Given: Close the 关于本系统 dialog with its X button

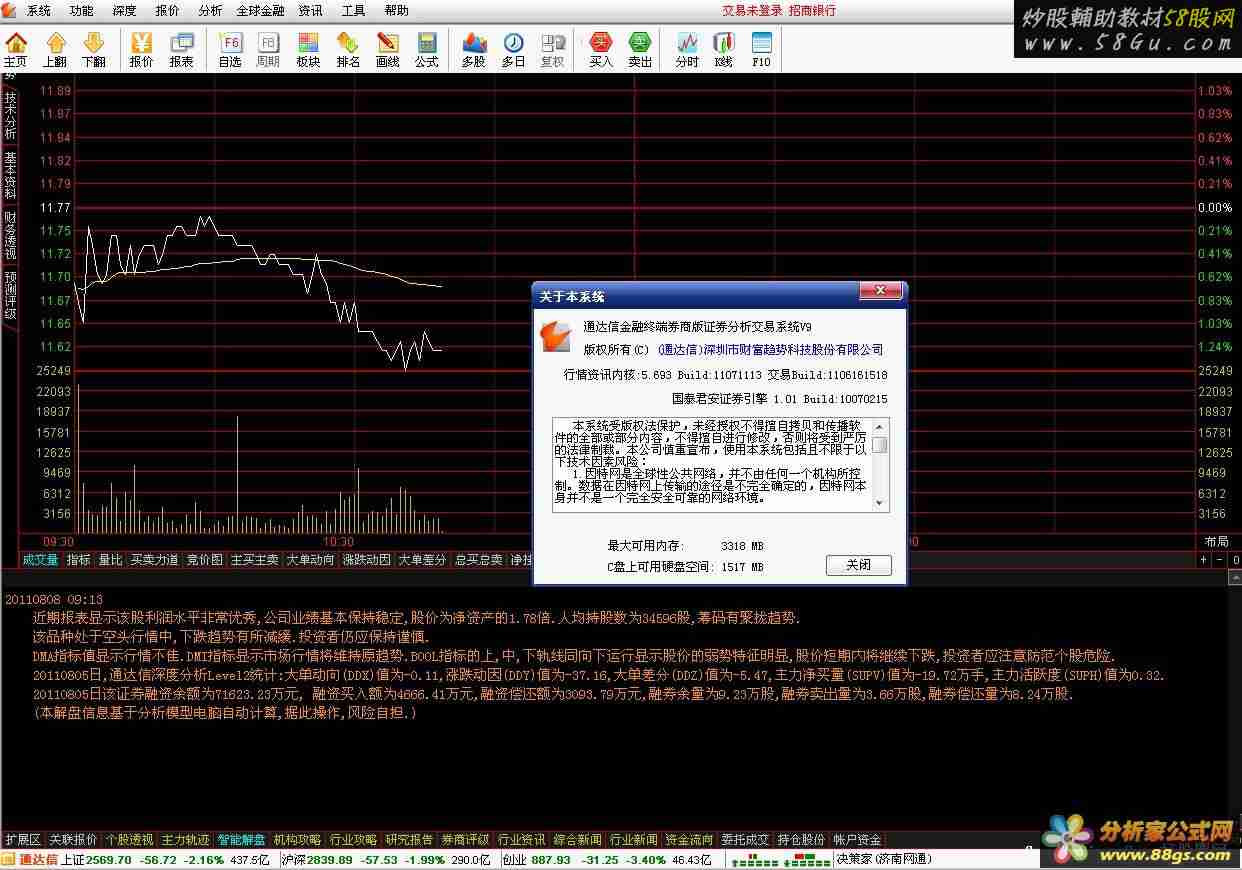Looking at the screenshot, I should click(x=881, y=291).
